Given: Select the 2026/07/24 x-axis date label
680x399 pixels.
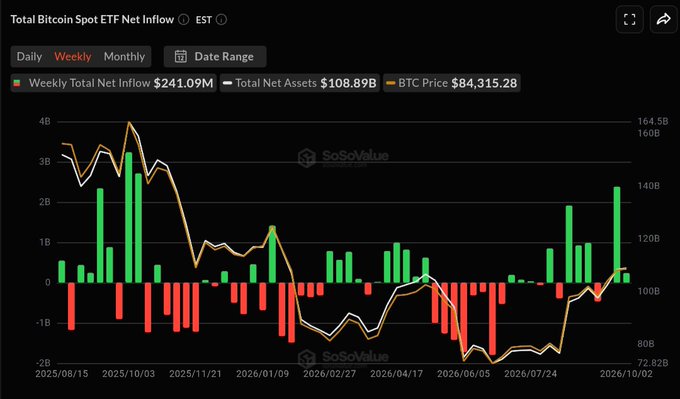Looking at the screenshot, I should (x=530, y=374).
